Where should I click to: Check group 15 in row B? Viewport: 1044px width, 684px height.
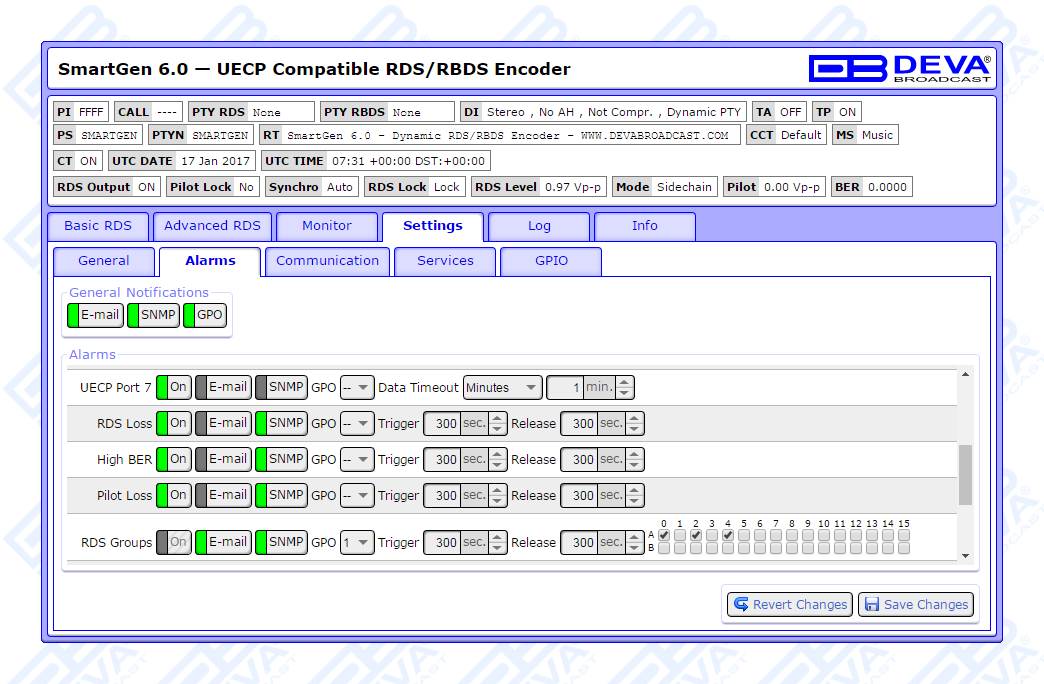tap(904, 548)
